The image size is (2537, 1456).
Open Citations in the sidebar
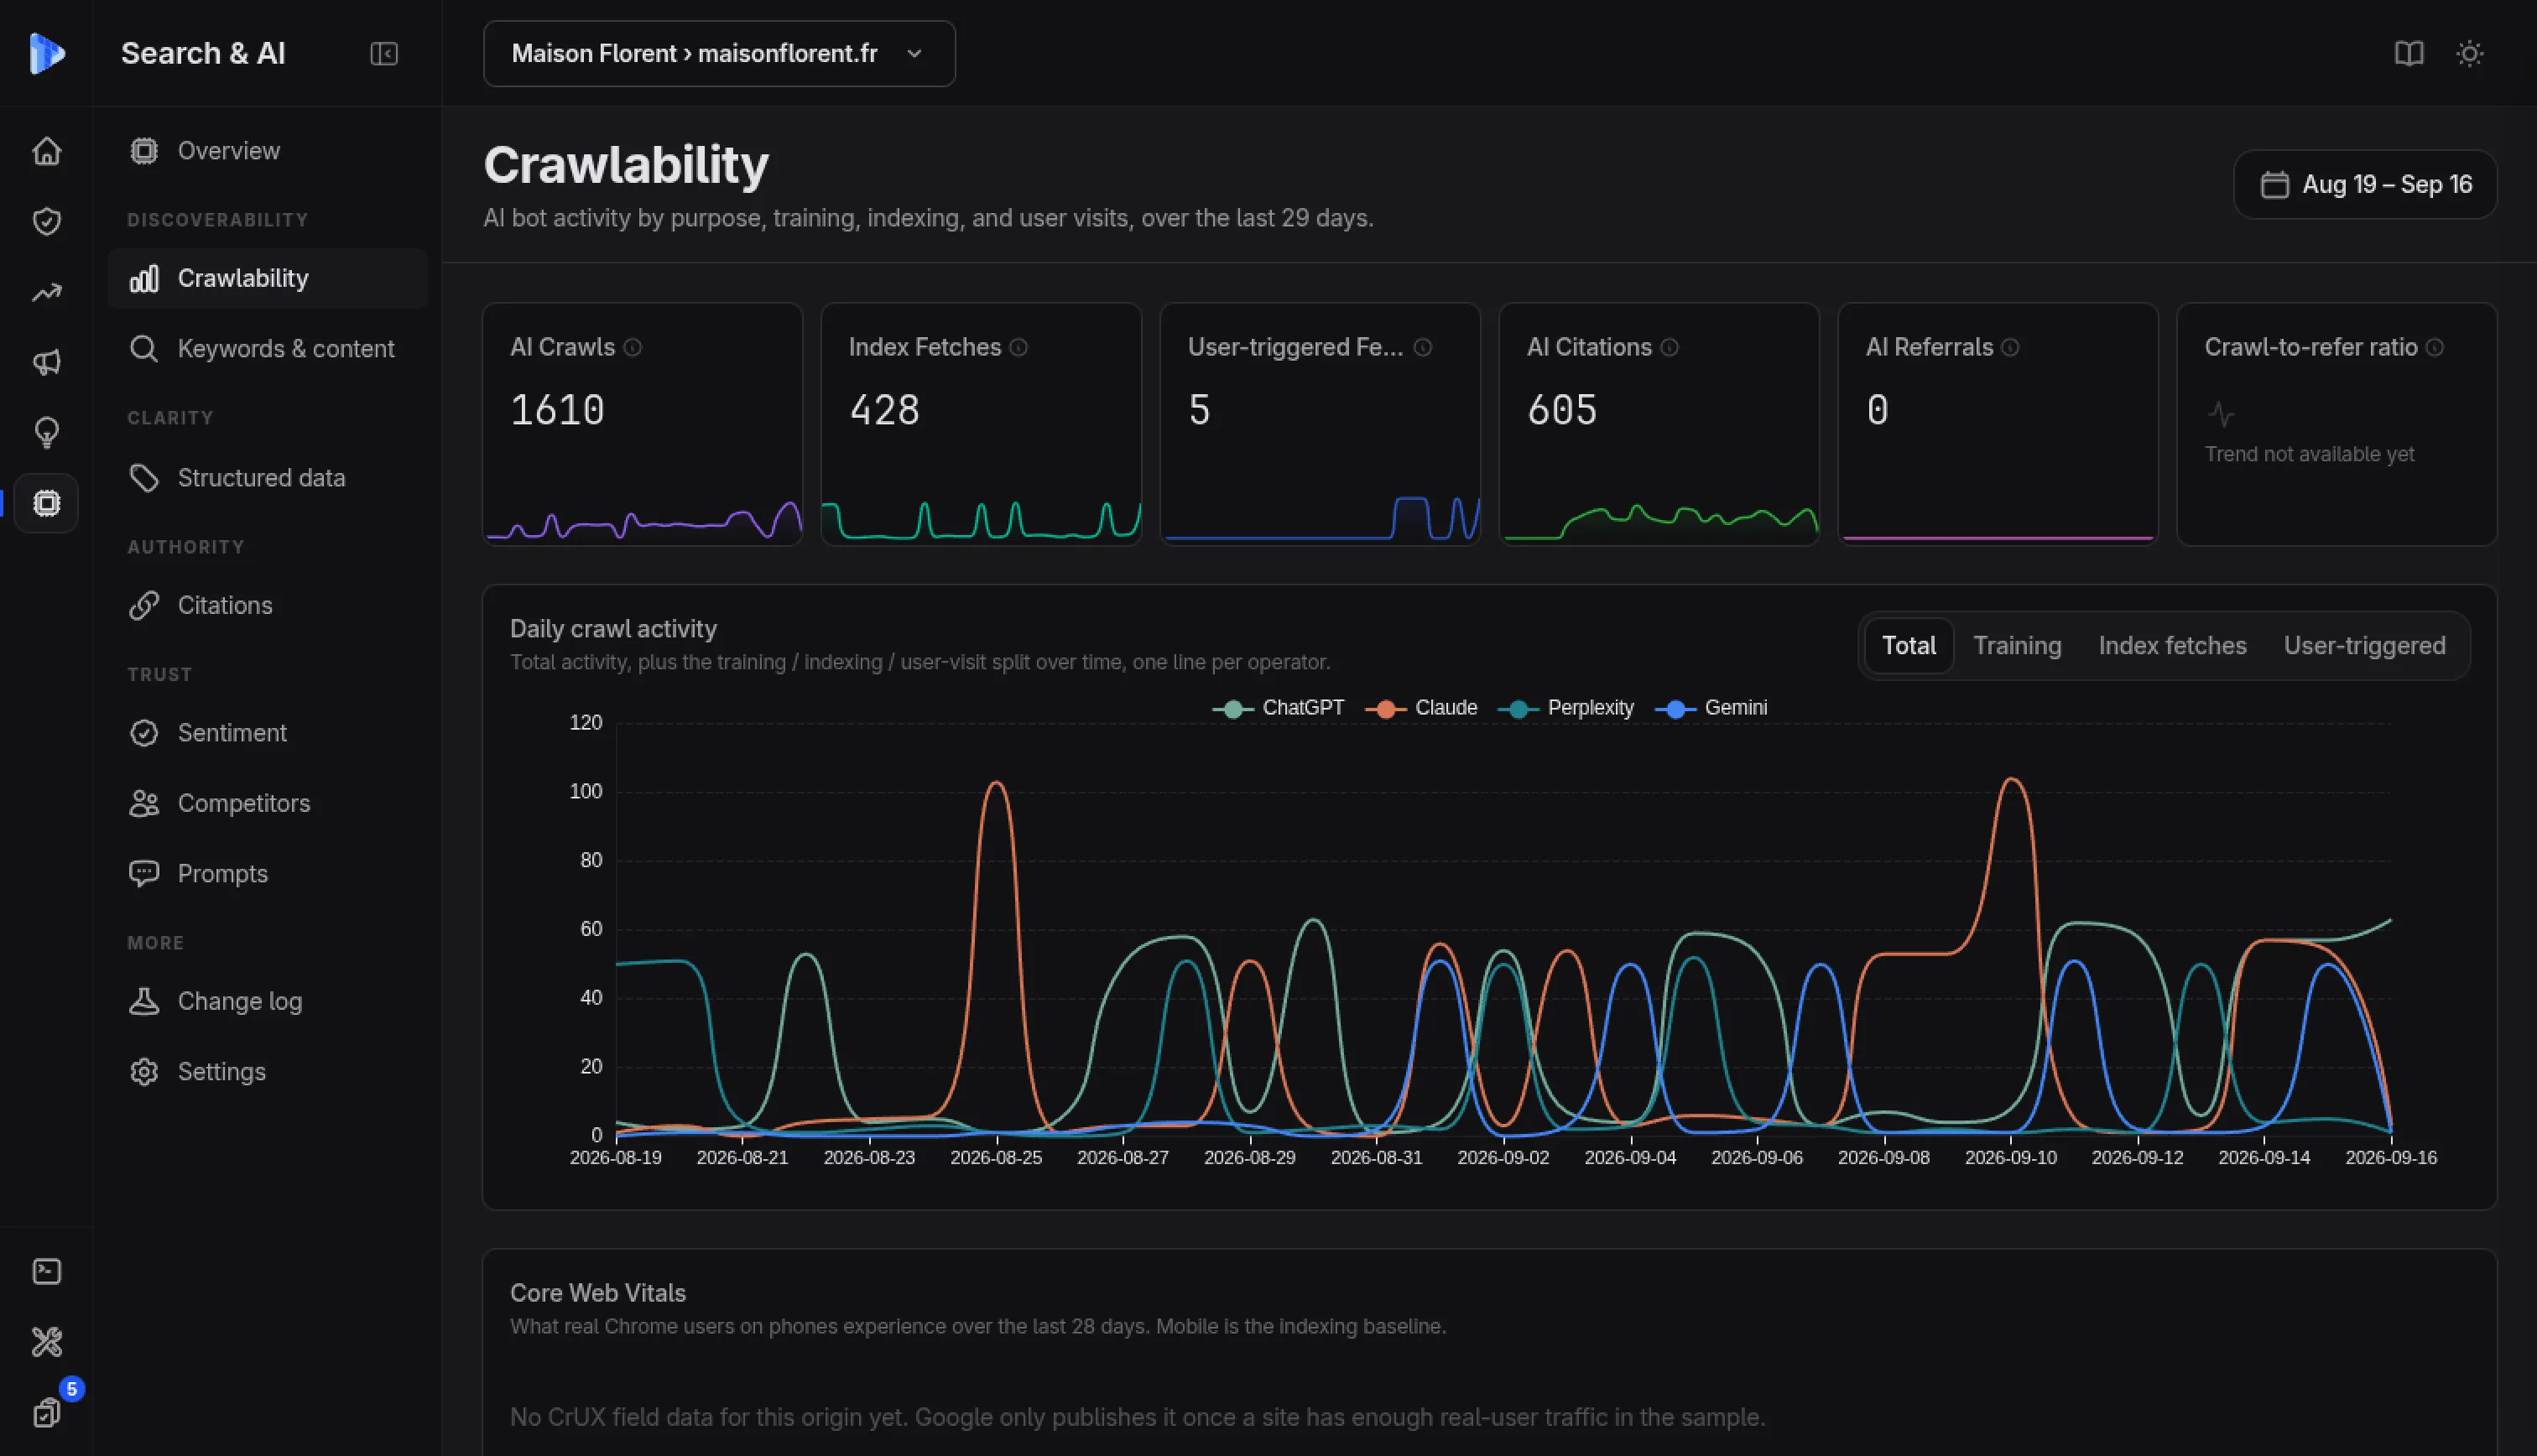pyautogui.click(x=267, y=605)
